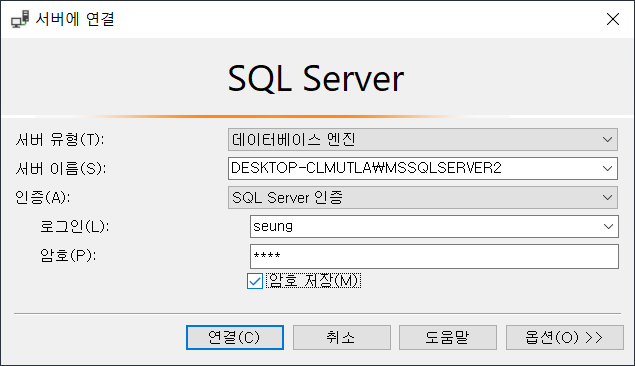Click the 서버 유형(T): label

[x=60, y=140]
